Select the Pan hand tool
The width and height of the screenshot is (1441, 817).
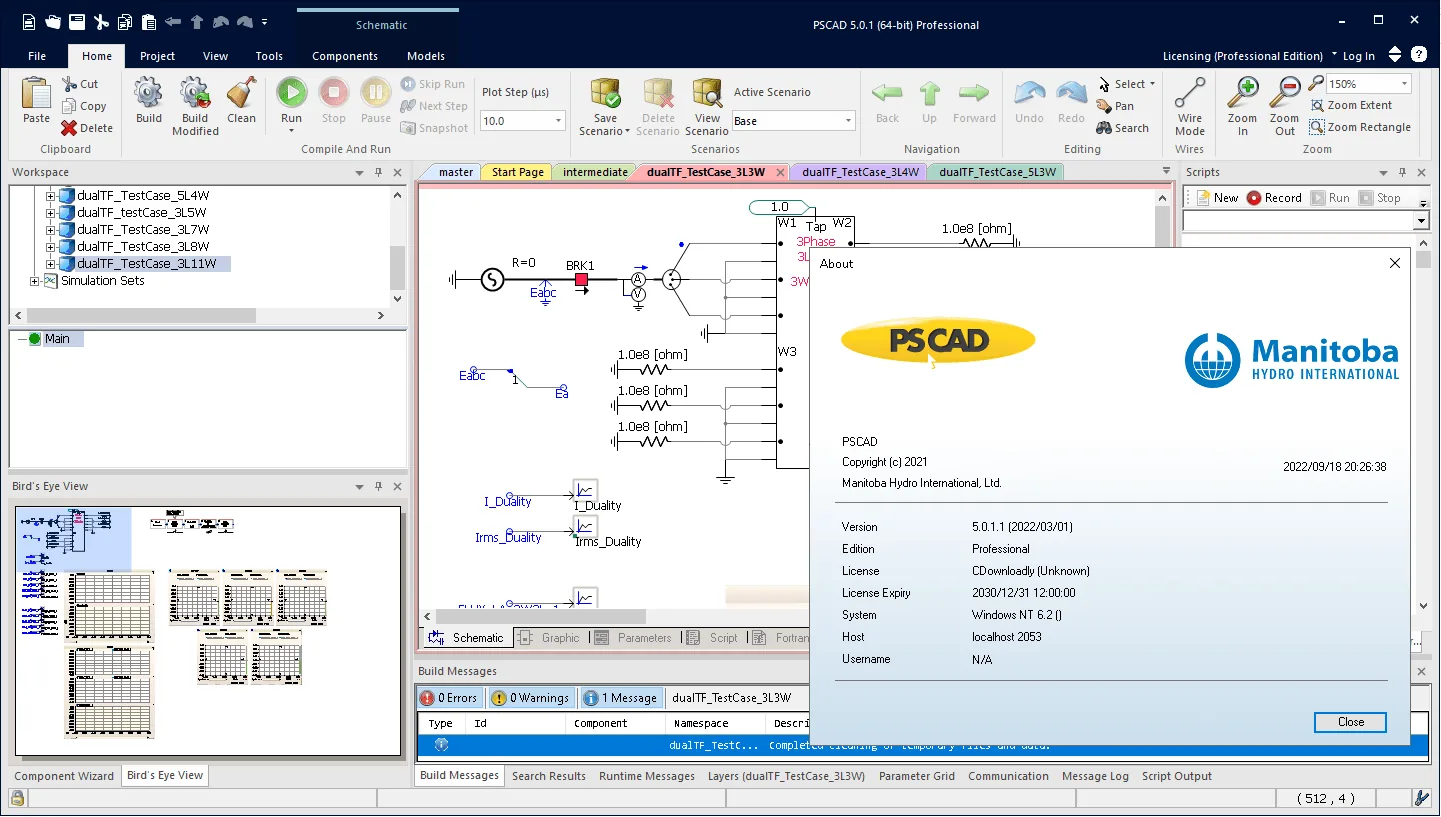pyautogui.click(x=1104, y=106)
